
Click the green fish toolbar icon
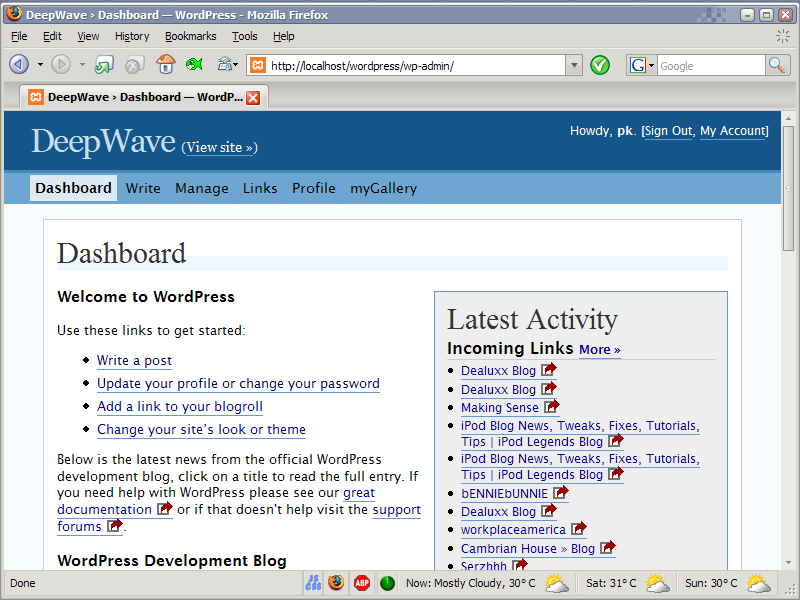point(194,64)
